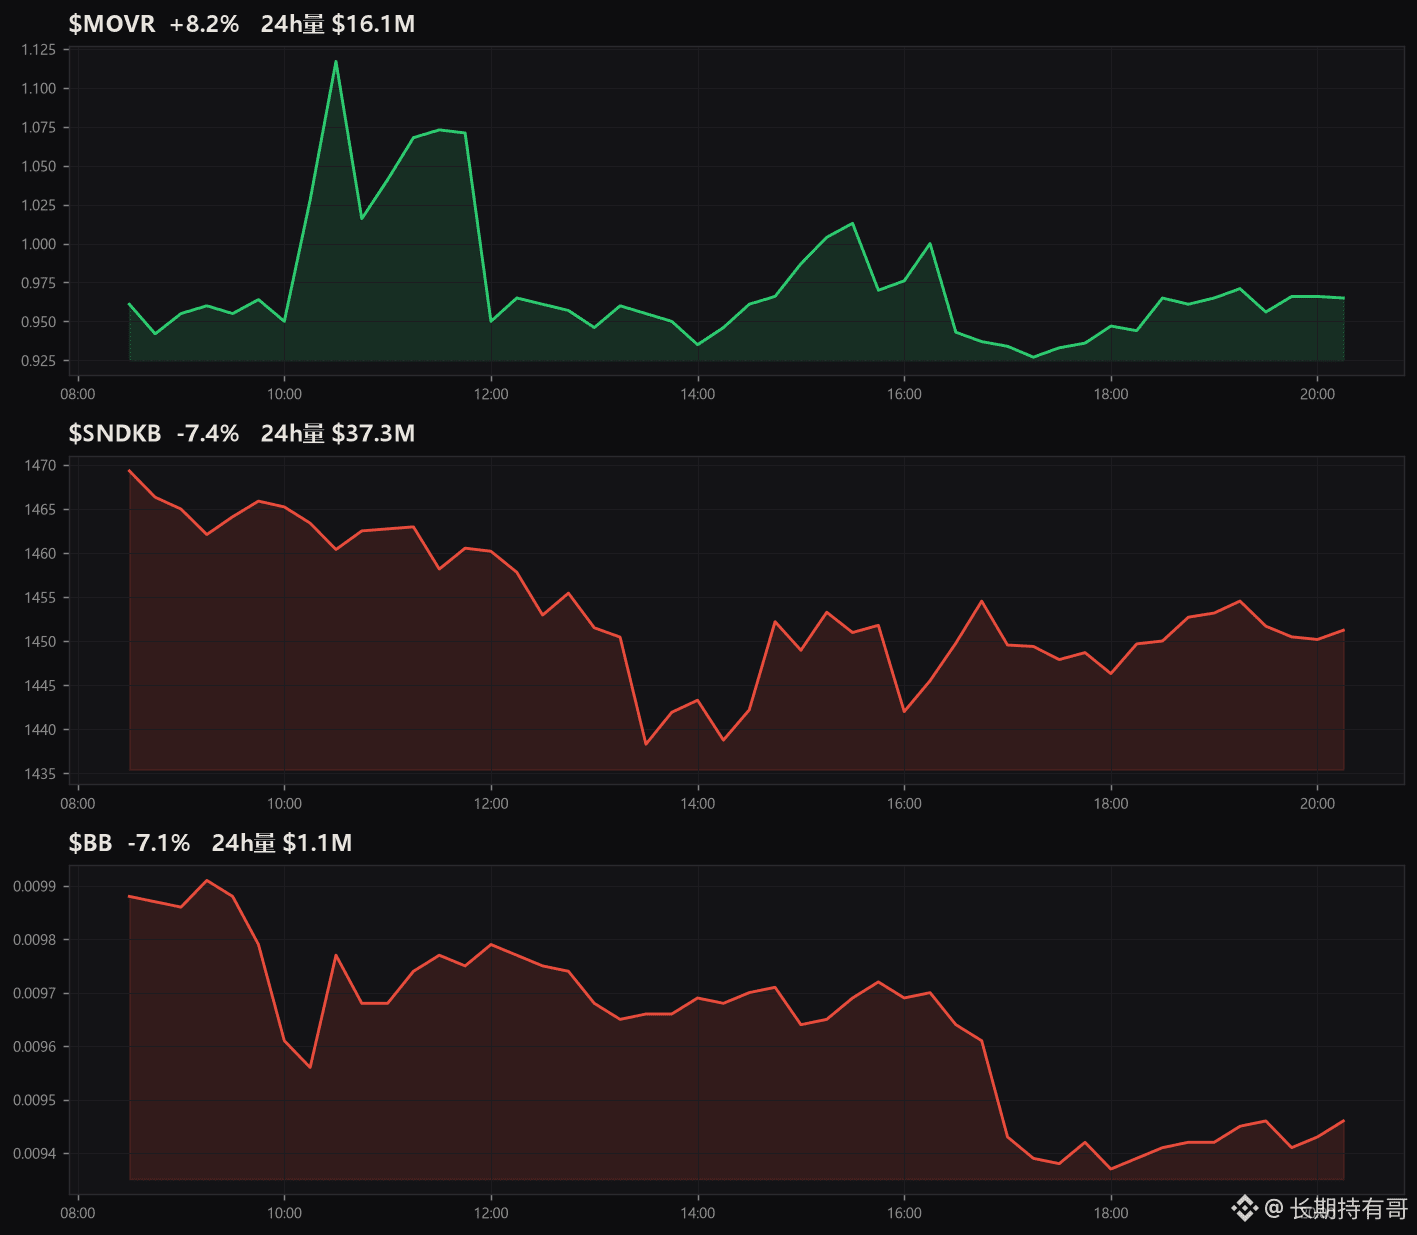
Task: Click the 1465 y-axis label in SNDKB chart
Action: [41, 510]
